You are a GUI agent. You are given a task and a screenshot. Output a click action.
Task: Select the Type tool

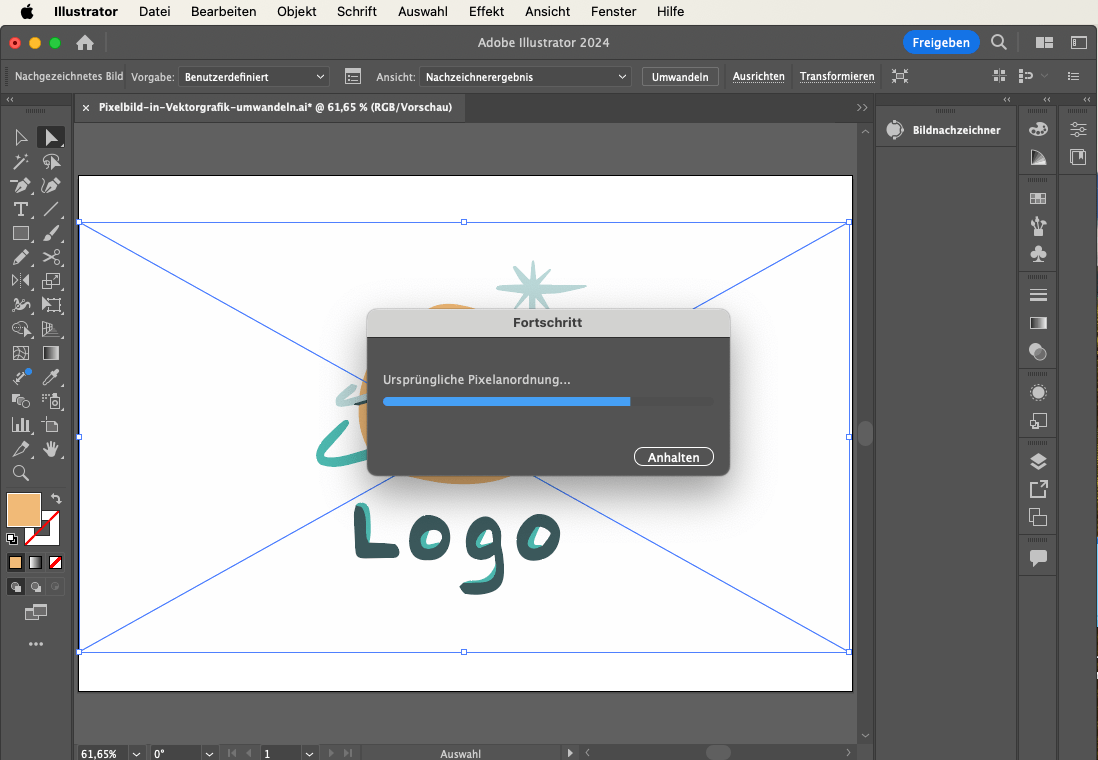click(20, 209)
